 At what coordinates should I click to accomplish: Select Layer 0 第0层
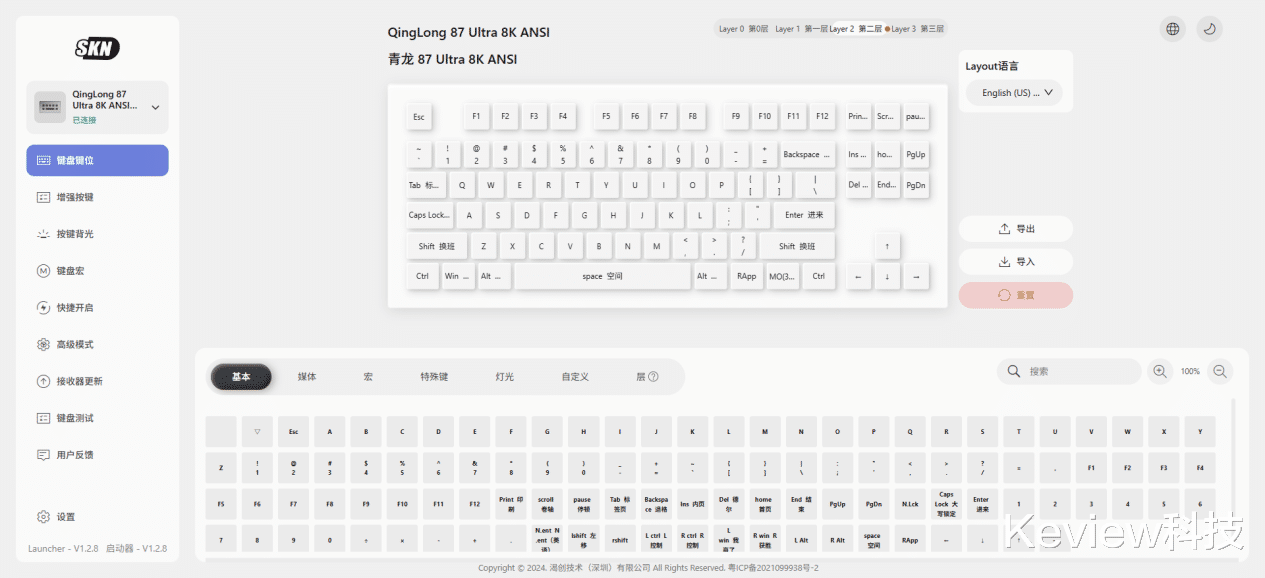coord(743,29)
